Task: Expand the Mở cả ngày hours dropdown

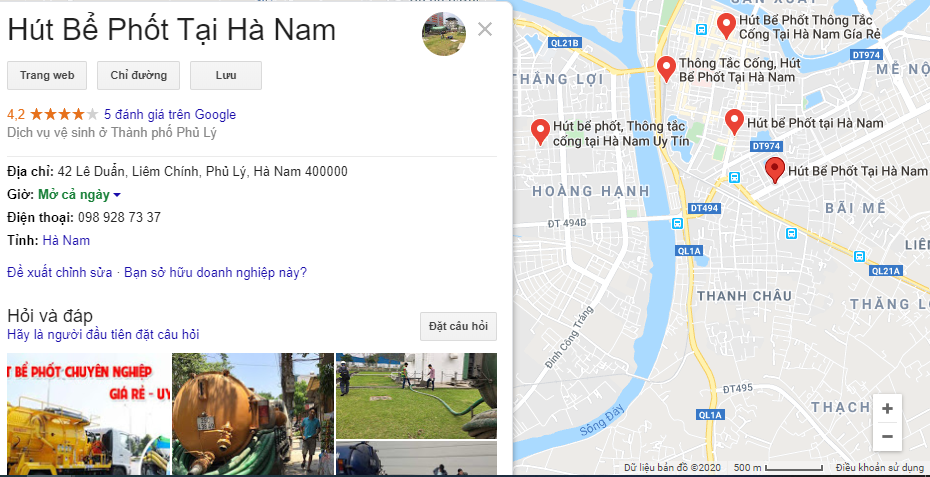Action: click(117, 195)
